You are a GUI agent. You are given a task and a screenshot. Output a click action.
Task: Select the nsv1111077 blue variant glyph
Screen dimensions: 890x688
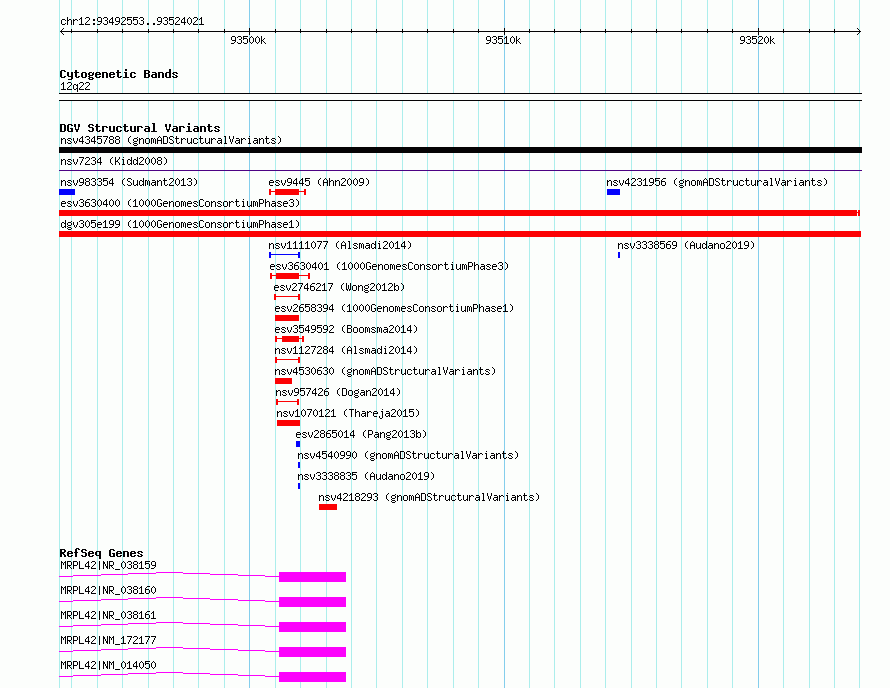point(284,255)
